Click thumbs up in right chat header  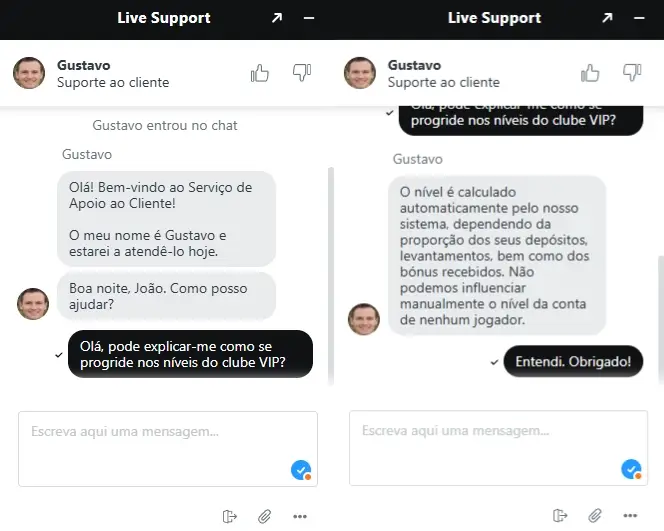(x=590, y=73)
